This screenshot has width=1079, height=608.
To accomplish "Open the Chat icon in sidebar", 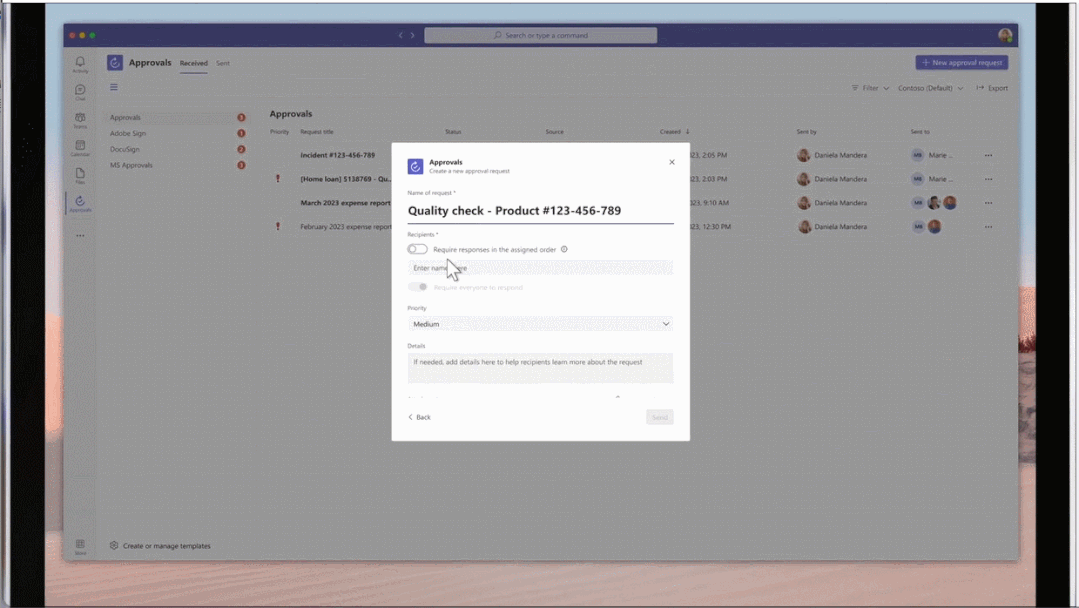I will (80, 92).
